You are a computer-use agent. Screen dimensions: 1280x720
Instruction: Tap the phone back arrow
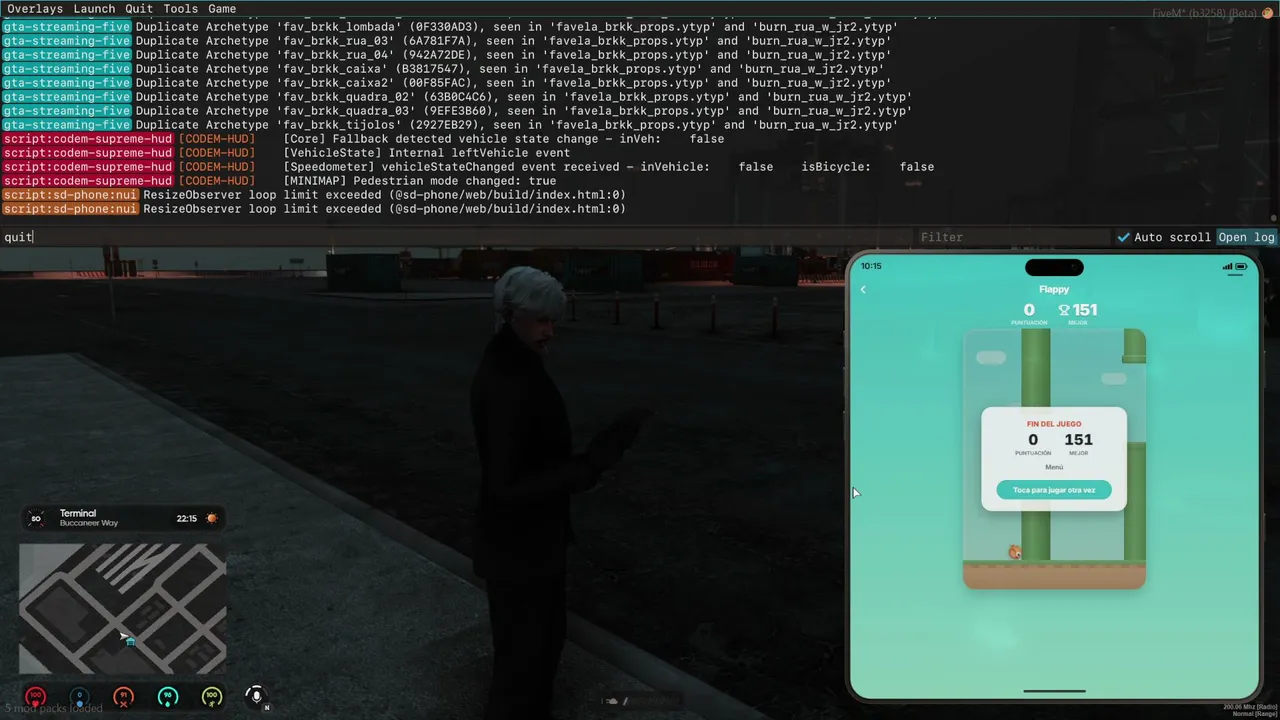[x=863, y=290]
